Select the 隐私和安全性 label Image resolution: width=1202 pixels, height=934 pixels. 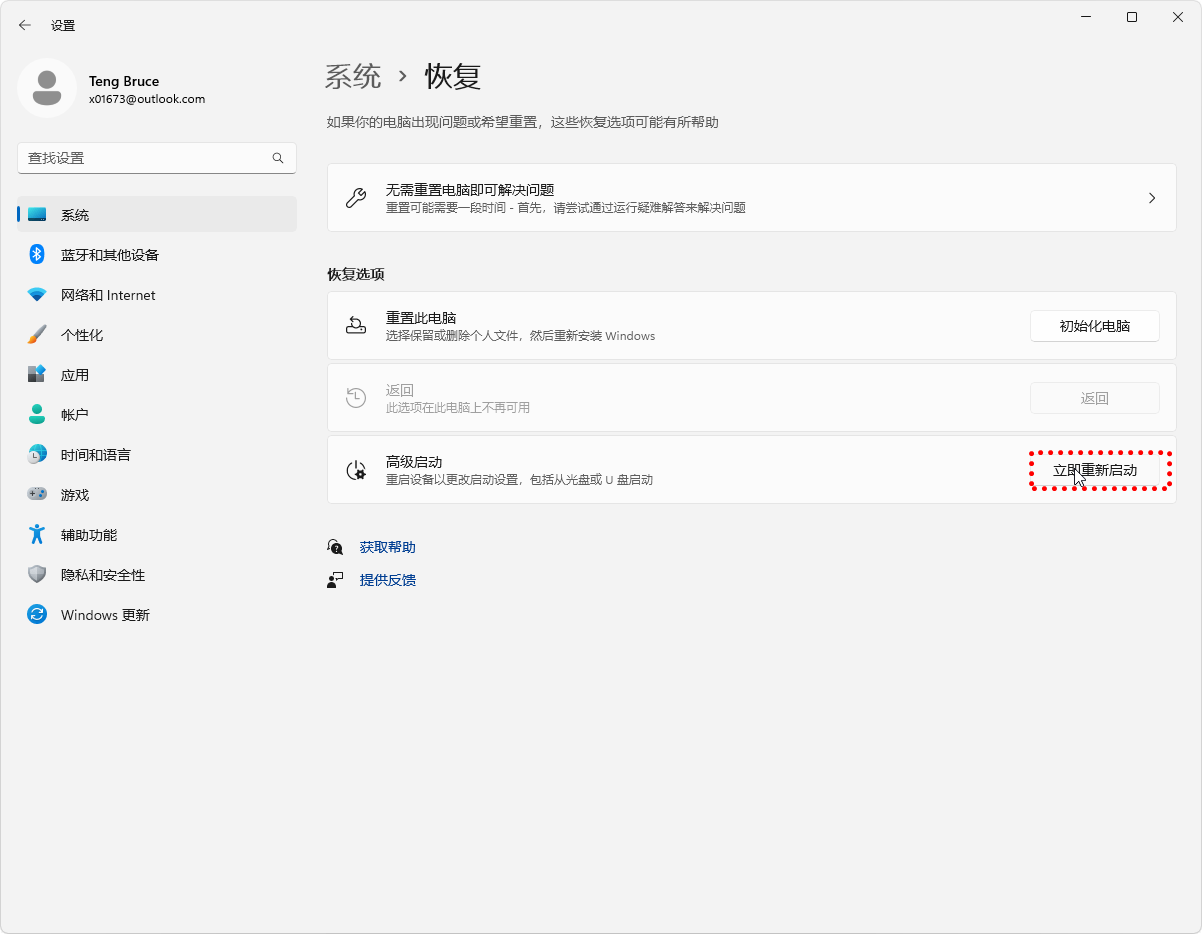[103, 575]
